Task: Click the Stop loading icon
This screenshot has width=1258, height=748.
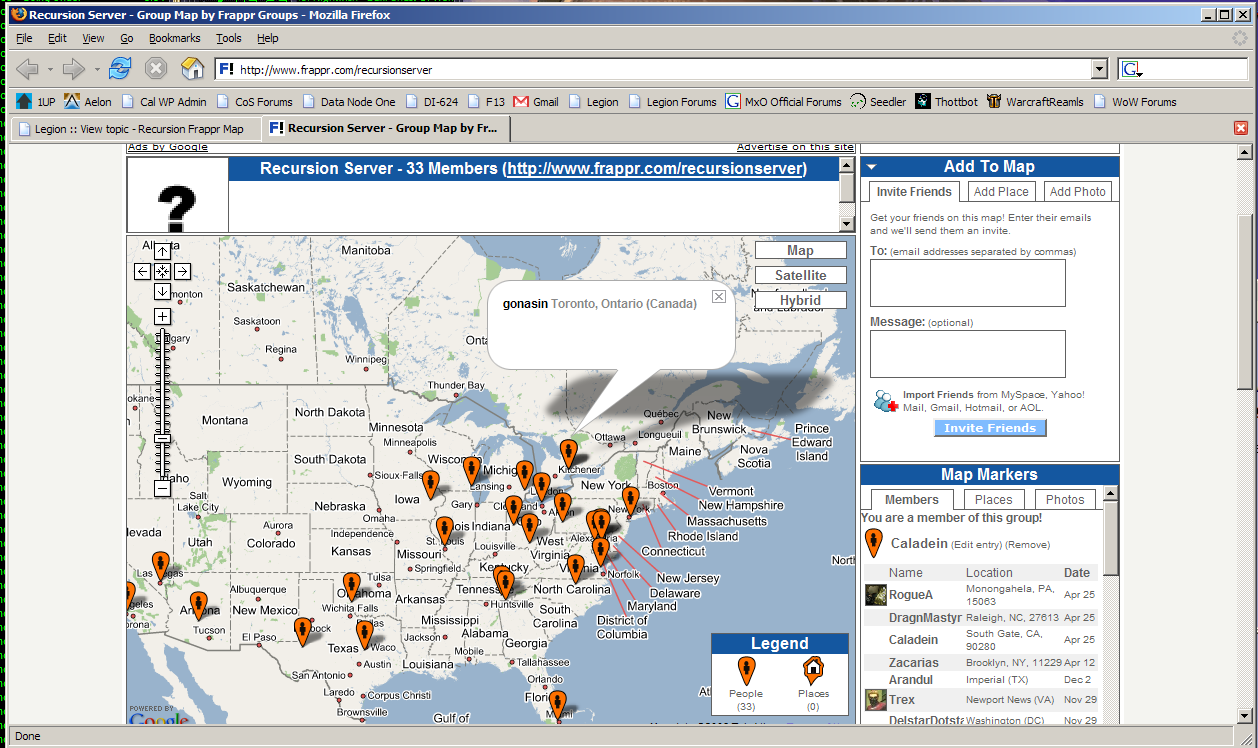Action: click(x=156, y=69)
